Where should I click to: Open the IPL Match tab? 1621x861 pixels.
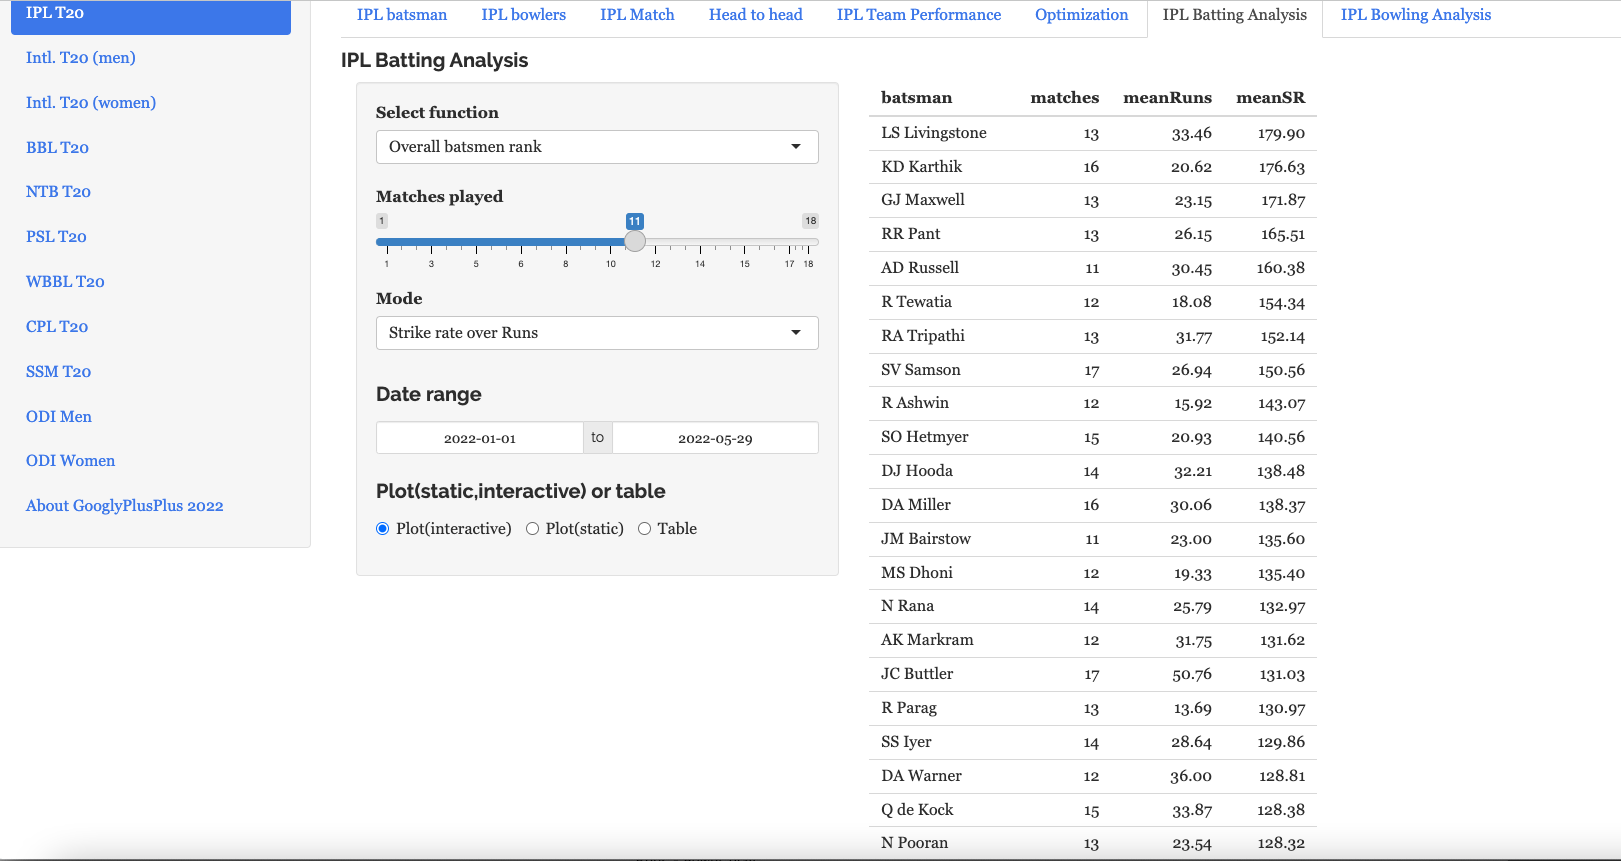[x=637, y=15]
